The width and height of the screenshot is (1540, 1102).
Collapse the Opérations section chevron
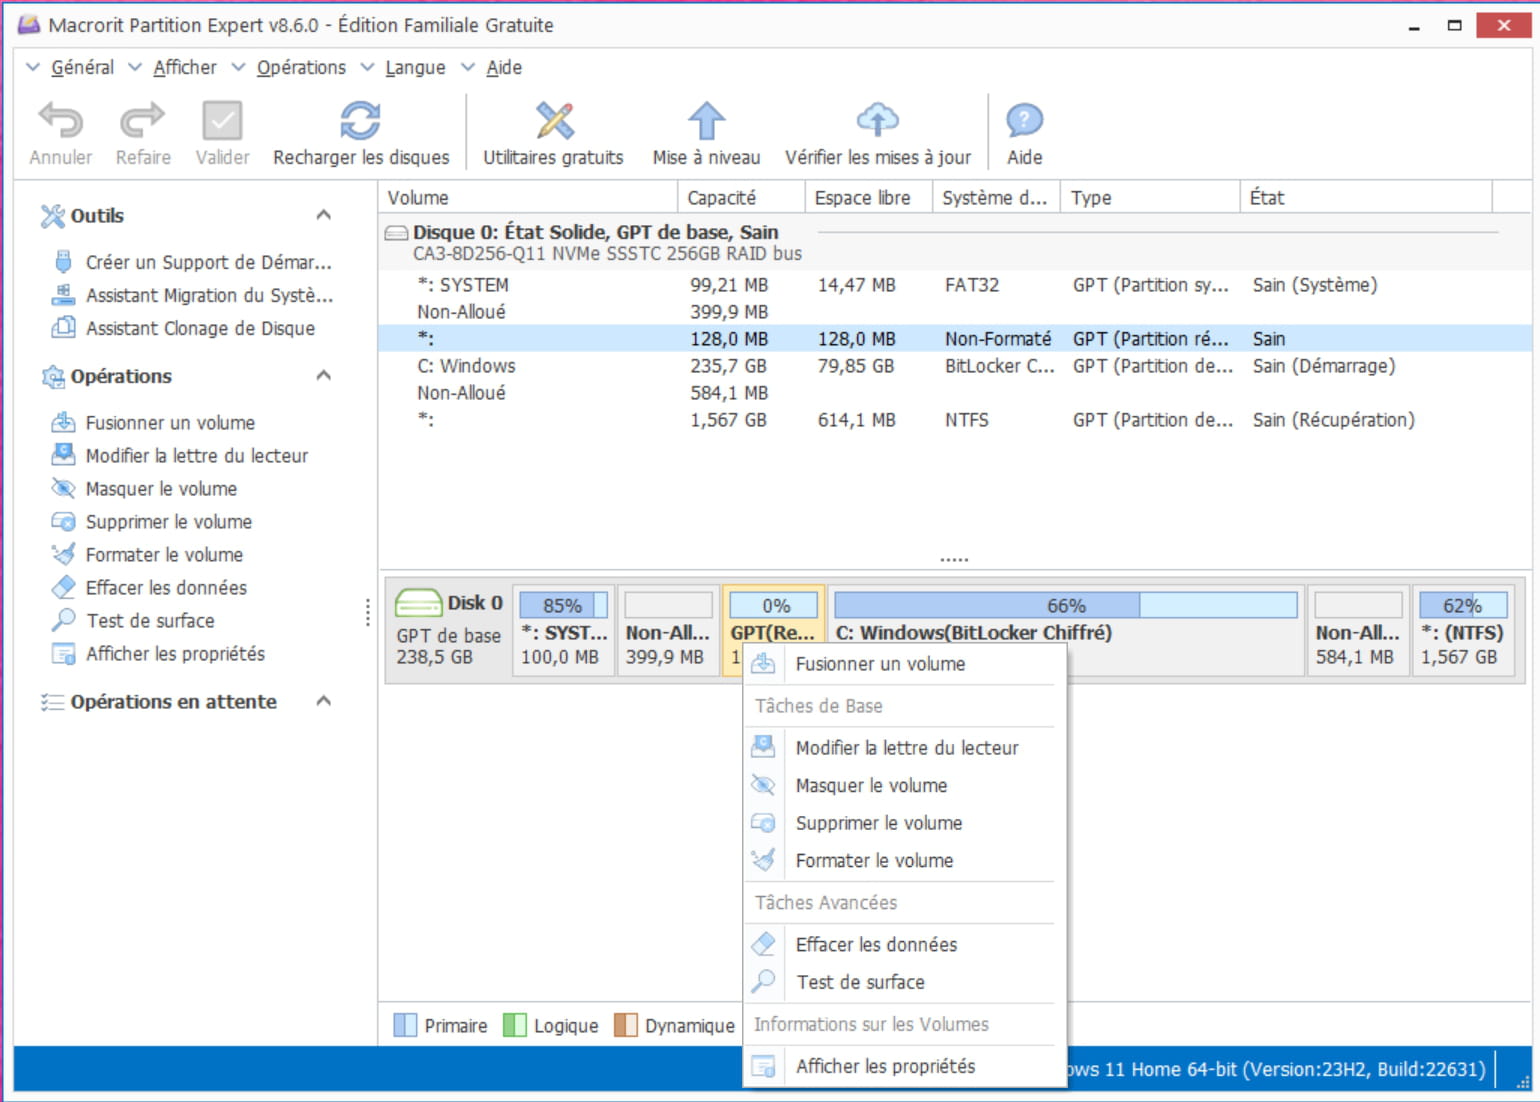click(323, 376)
